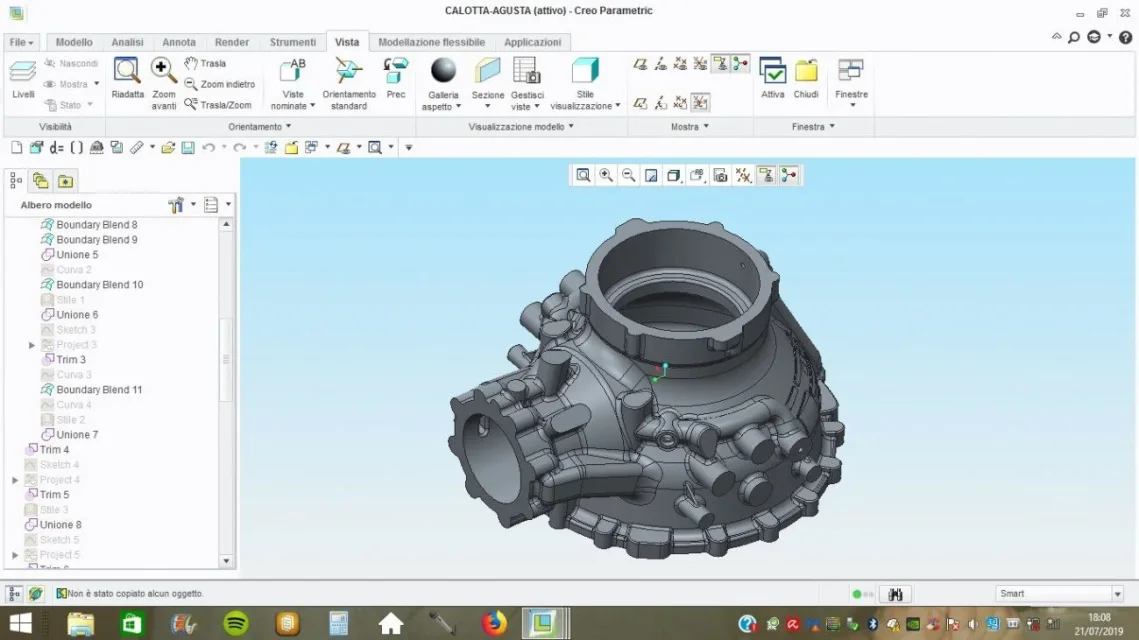Toggle axis display in Mostra ribbon group
The width and height of the screenshot is (1139, 640).
point(660,64)
